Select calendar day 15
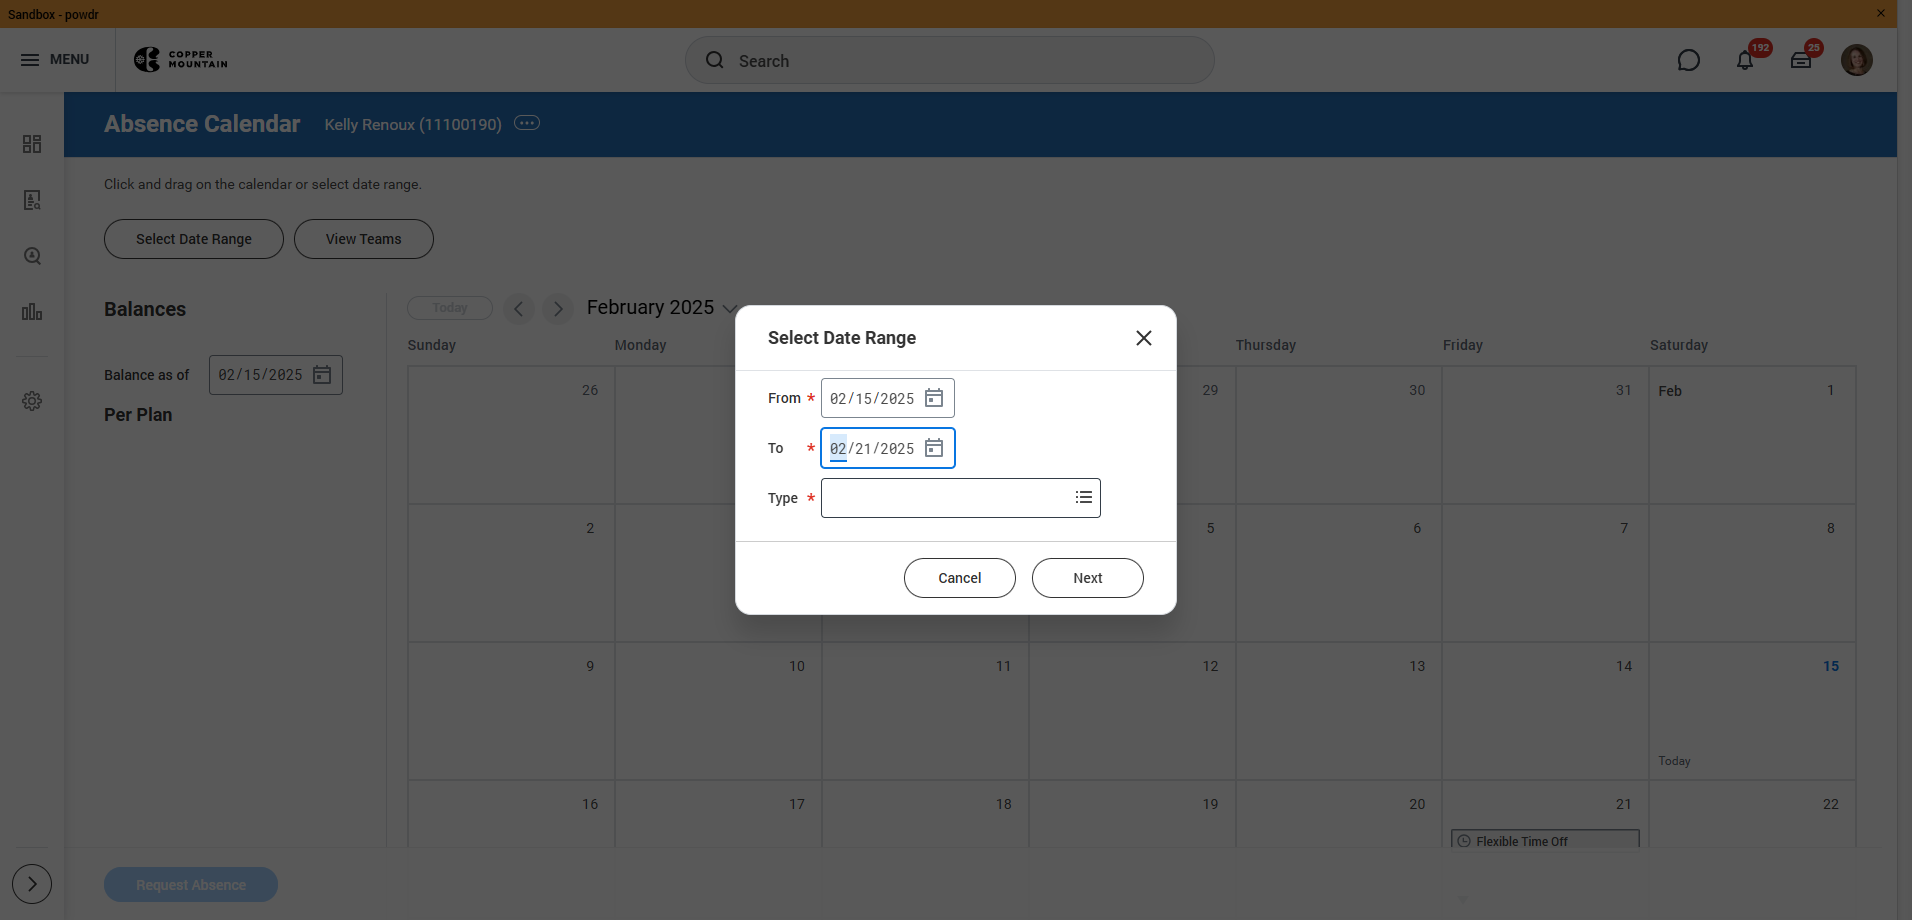 click(1752, 711)
